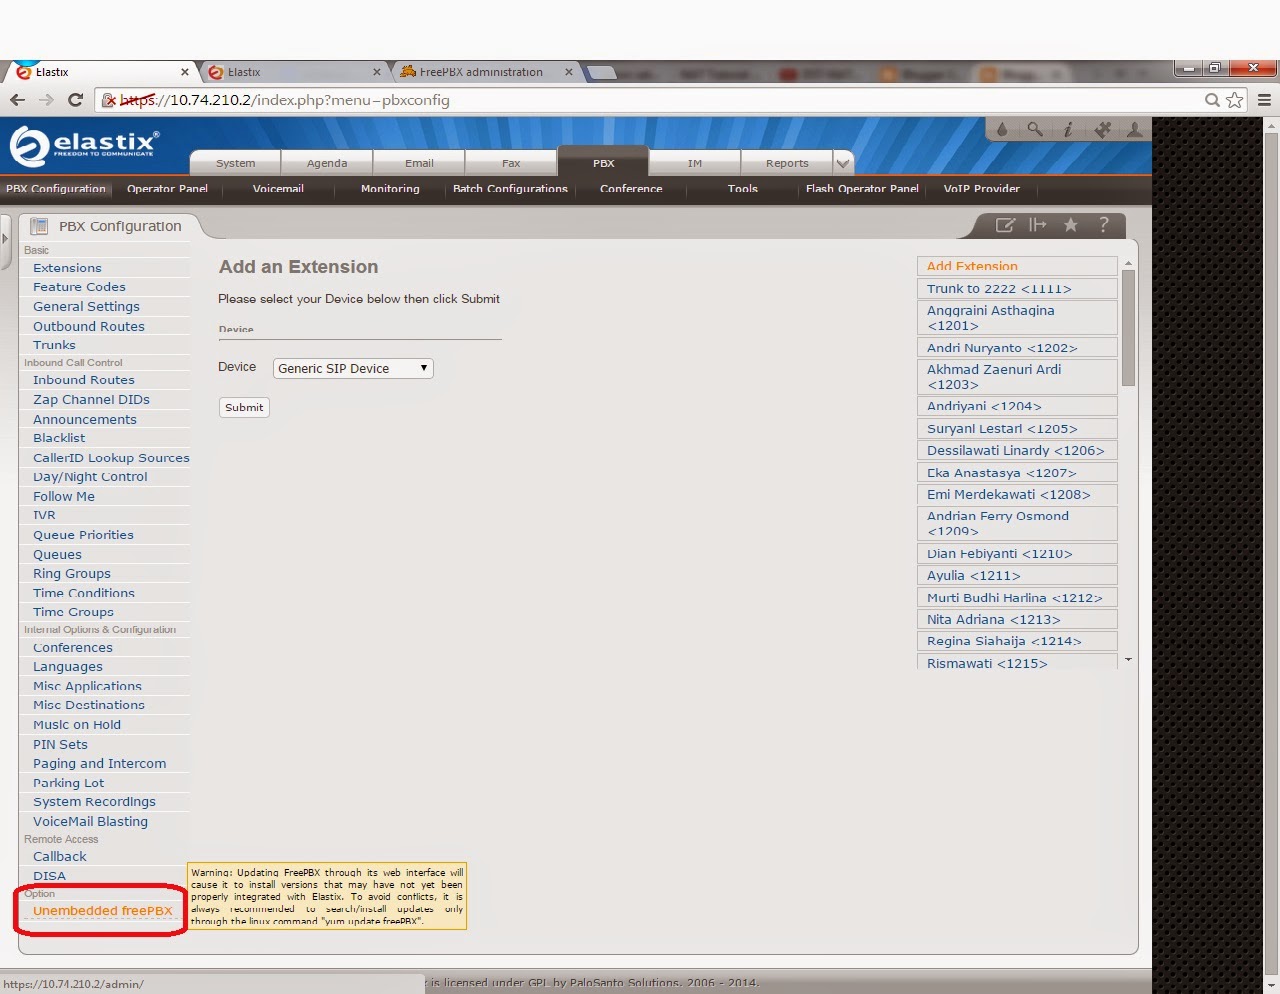The width and height of the screenshot is (1280, 994).
Task: Open the search magnifier icon in Elastix header
Action: (x=1035, y=129)
